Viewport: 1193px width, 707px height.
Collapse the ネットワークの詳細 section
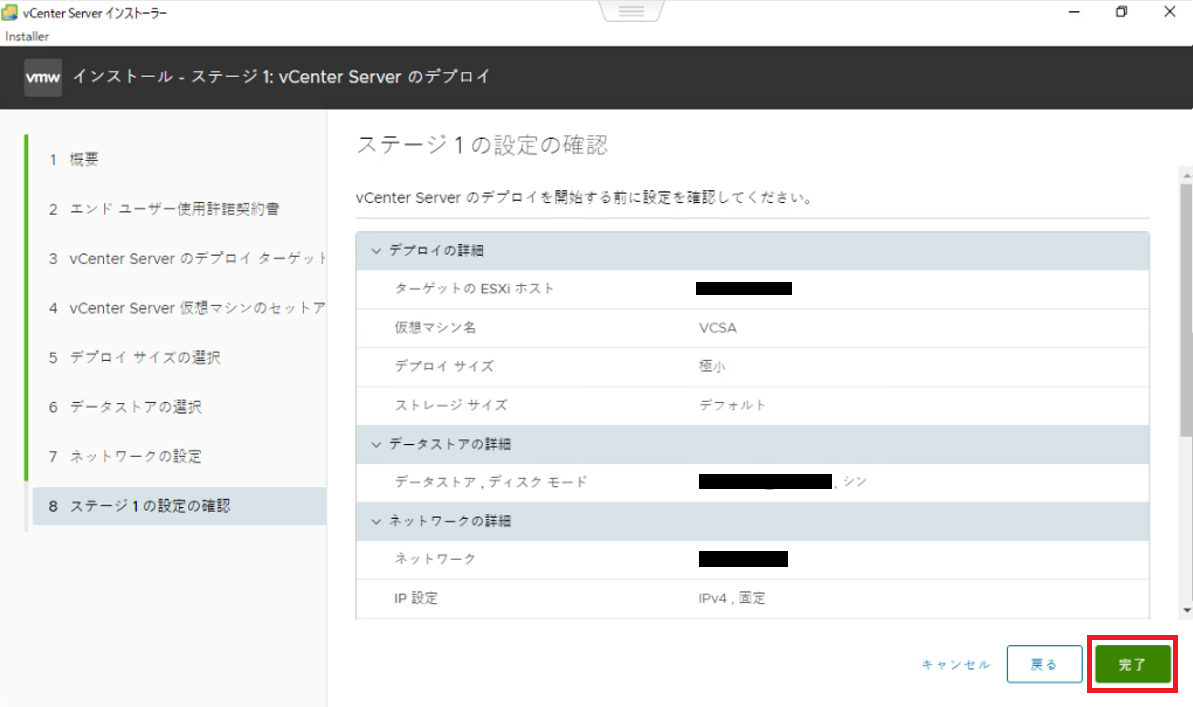pyautogui.click(x=376, y=521)
